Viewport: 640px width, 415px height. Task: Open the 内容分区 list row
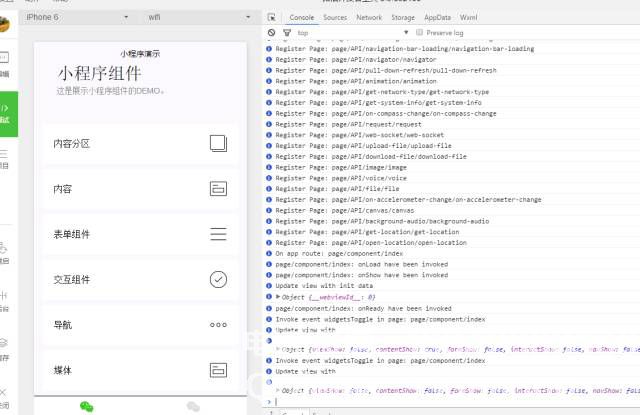coord(140,144)
